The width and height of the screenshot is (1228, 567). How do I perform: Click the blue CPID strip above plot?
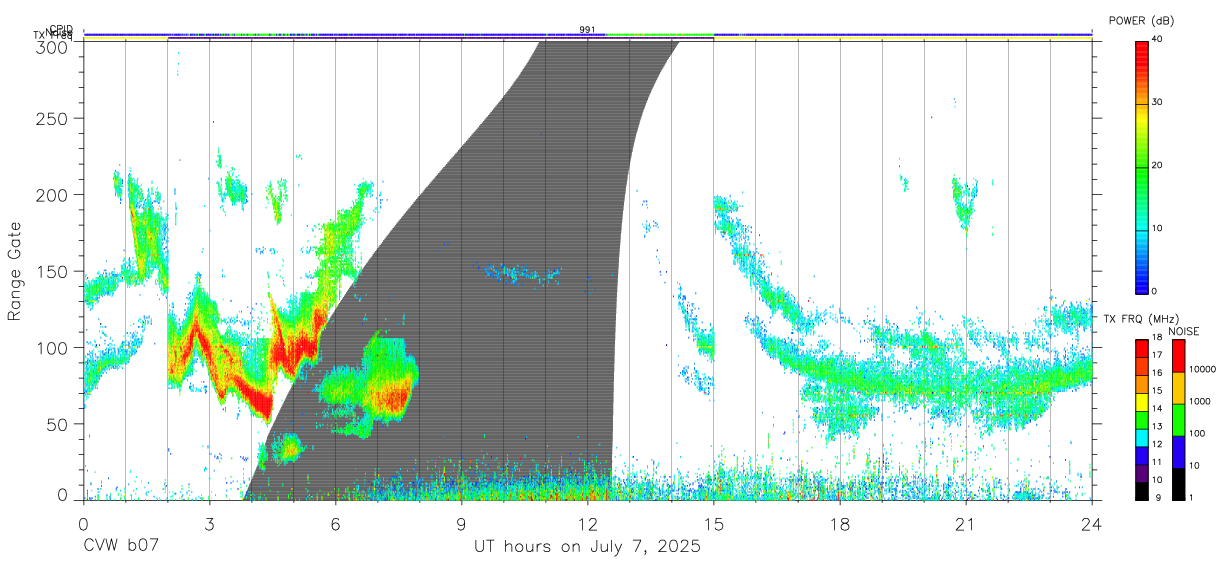(x=588, y=34)
